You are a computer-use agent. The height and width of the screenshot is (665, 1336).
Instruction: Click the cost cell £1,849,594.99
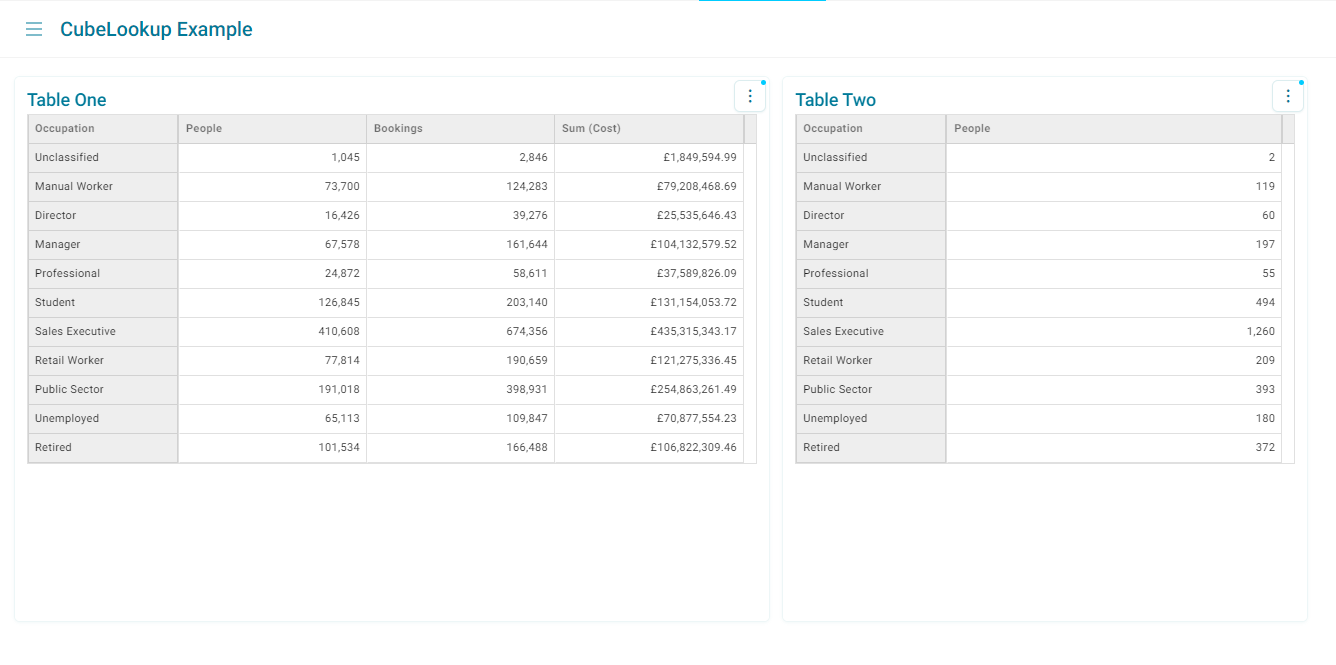(649, 158)
